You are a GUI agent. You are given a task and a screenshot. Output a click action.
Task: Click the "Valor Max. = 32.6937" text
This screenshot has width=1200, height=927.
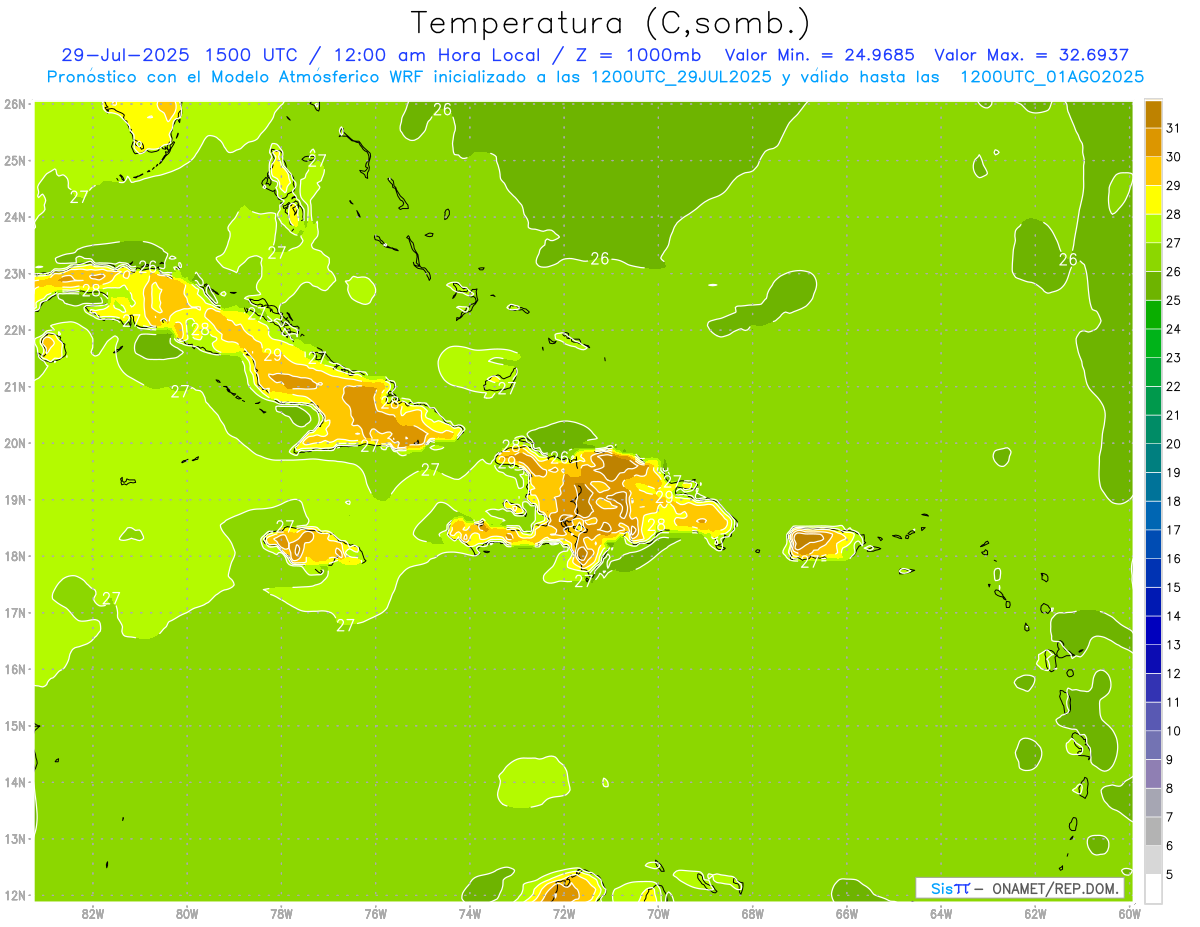coord(1031,55)
